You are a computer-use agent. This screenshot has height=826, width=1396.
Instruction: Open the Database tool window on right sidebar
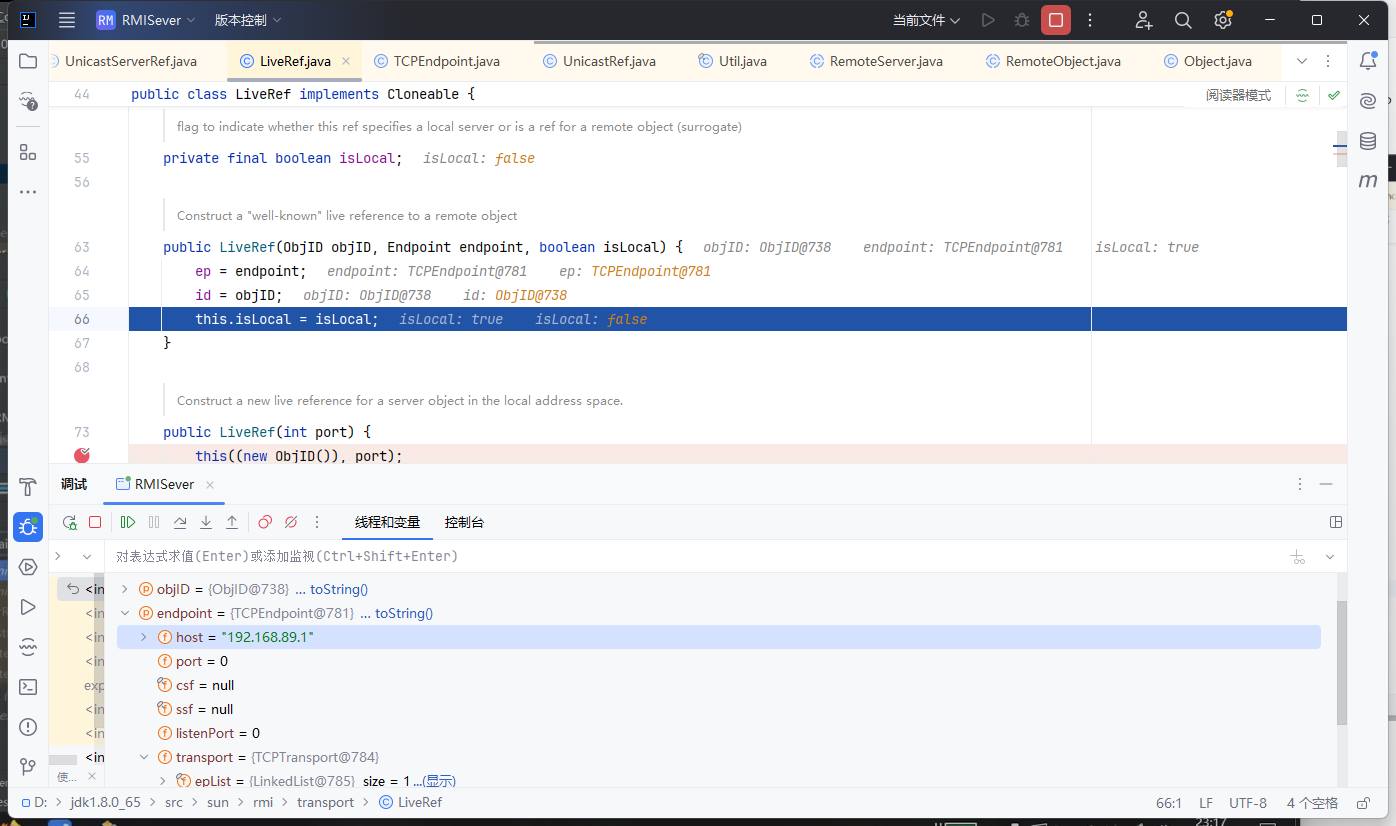1368,141
